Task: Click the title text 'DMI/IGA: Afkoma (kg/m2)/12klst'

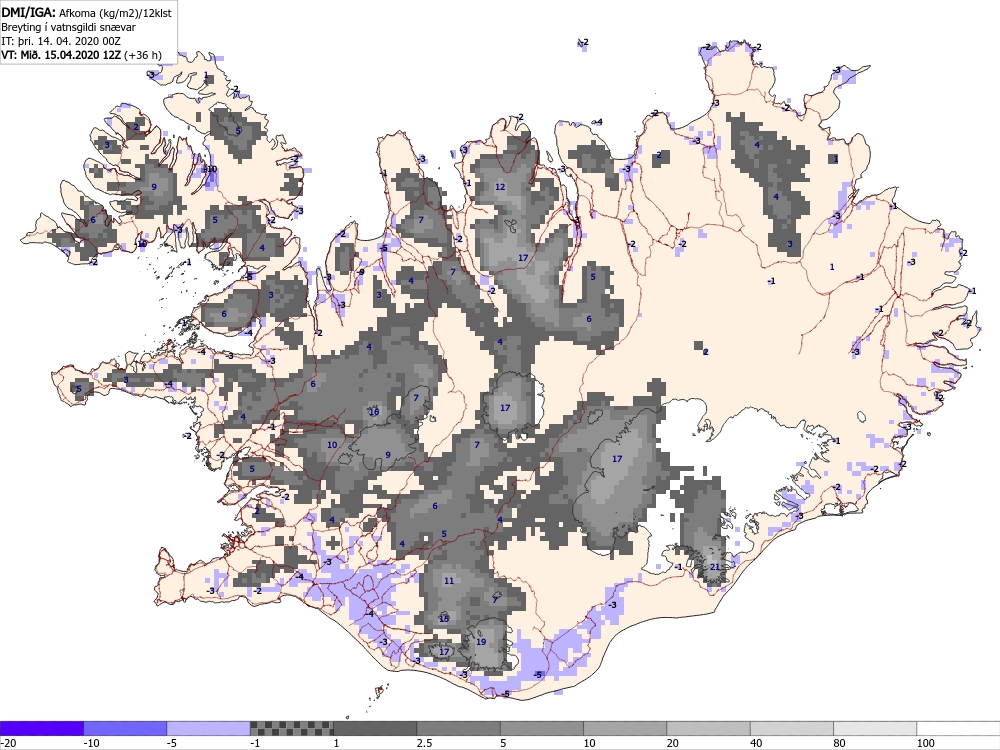Action: [86, 13]
